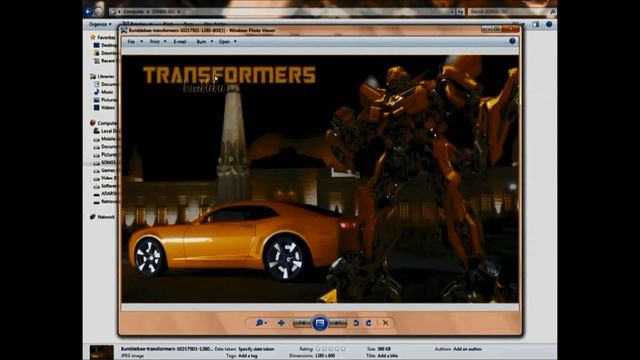Click the Local Disk drive icon

(97, 131)
